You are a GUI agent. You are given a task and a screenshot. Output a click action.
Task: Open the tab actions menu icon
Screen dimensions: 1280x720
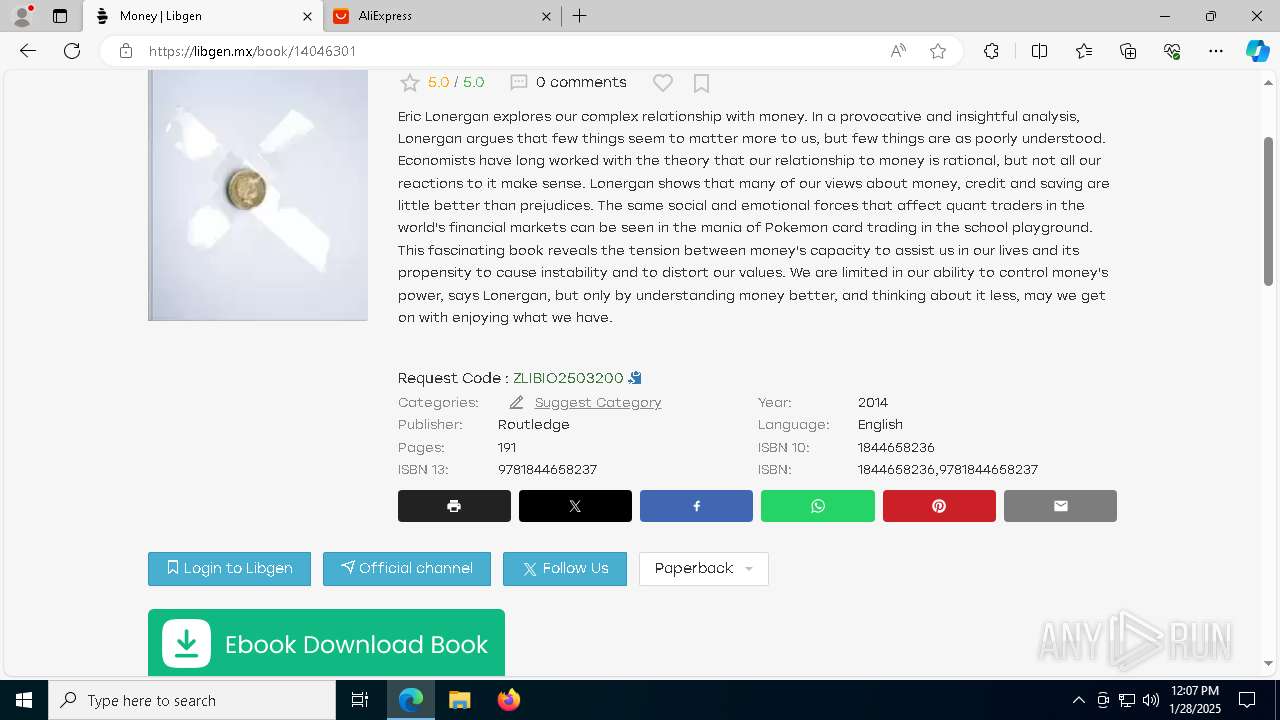(60, 16)
